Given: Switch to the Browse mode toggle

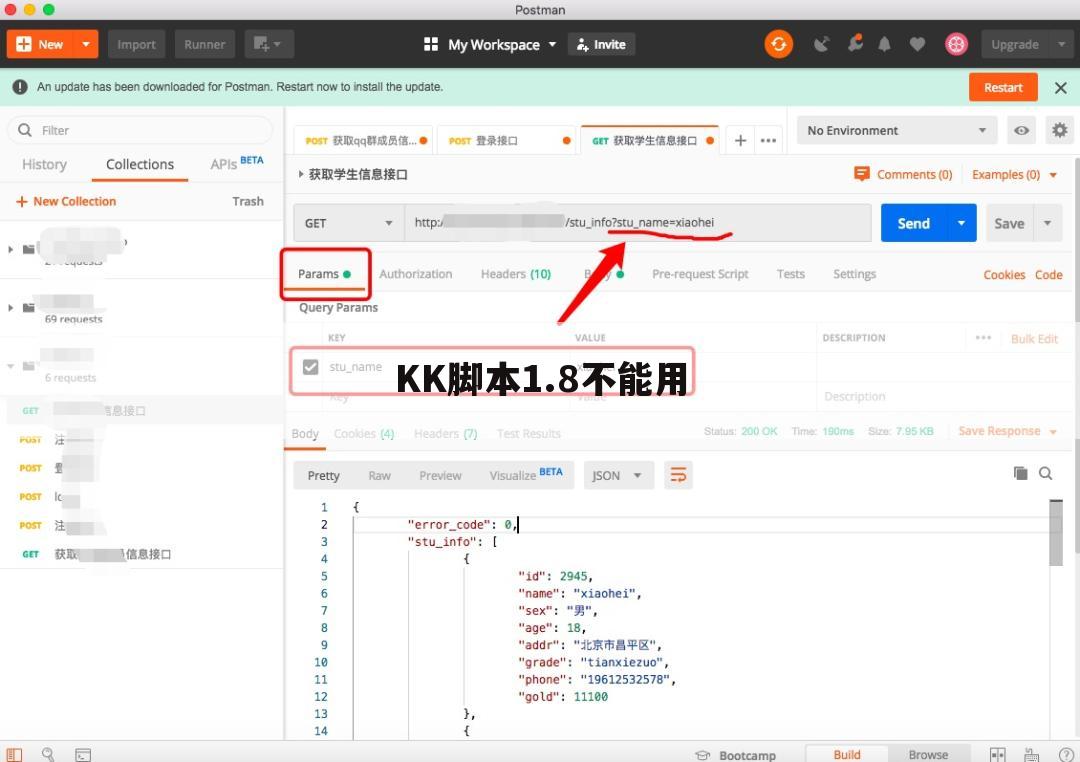Looking at the screenshot, I should click(x=928, y=754).
